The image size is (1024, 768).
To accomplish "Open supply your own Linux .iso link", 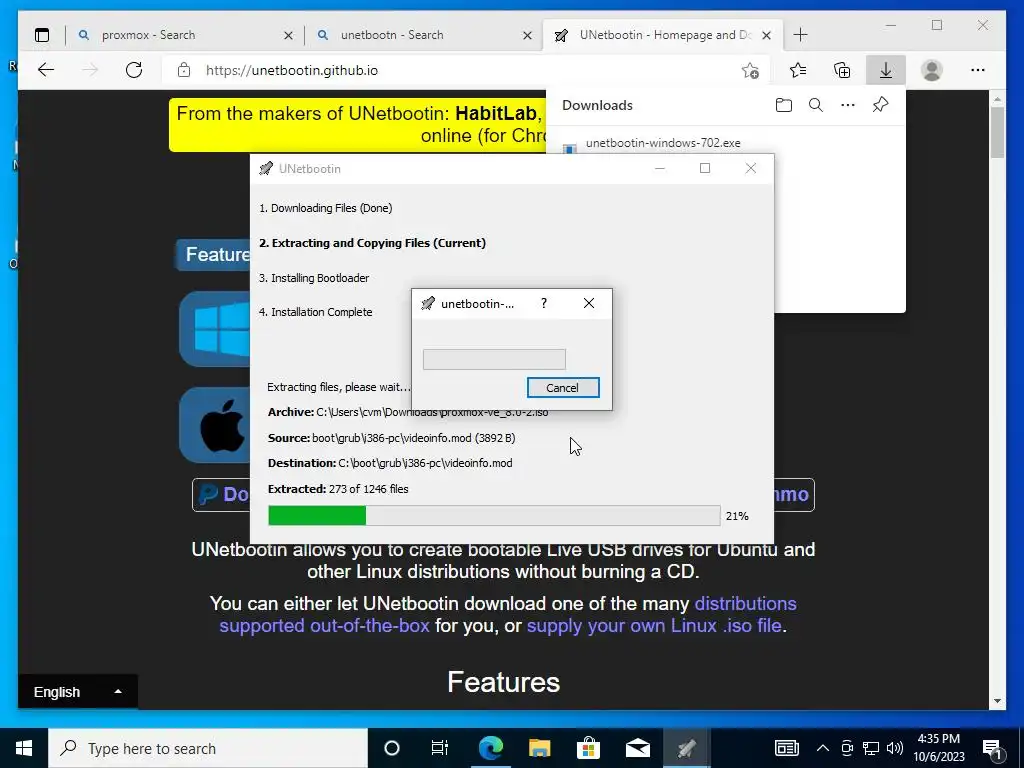I will click(654, 626).
